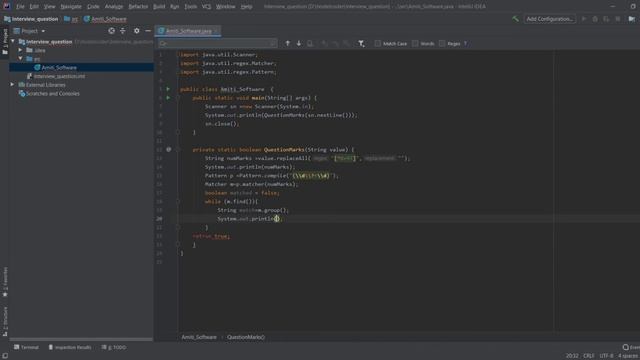Open the Navigate menu
The image size is (640, 360).
pyautogui.click(x=71, y=7)
